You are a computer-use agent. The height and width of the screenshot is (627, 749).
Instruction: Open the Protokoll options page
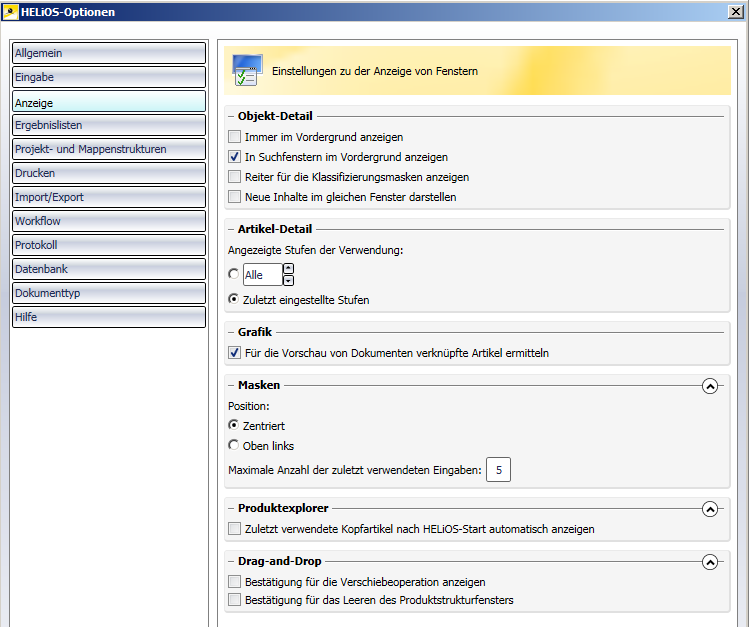click(x=109, y=245)
